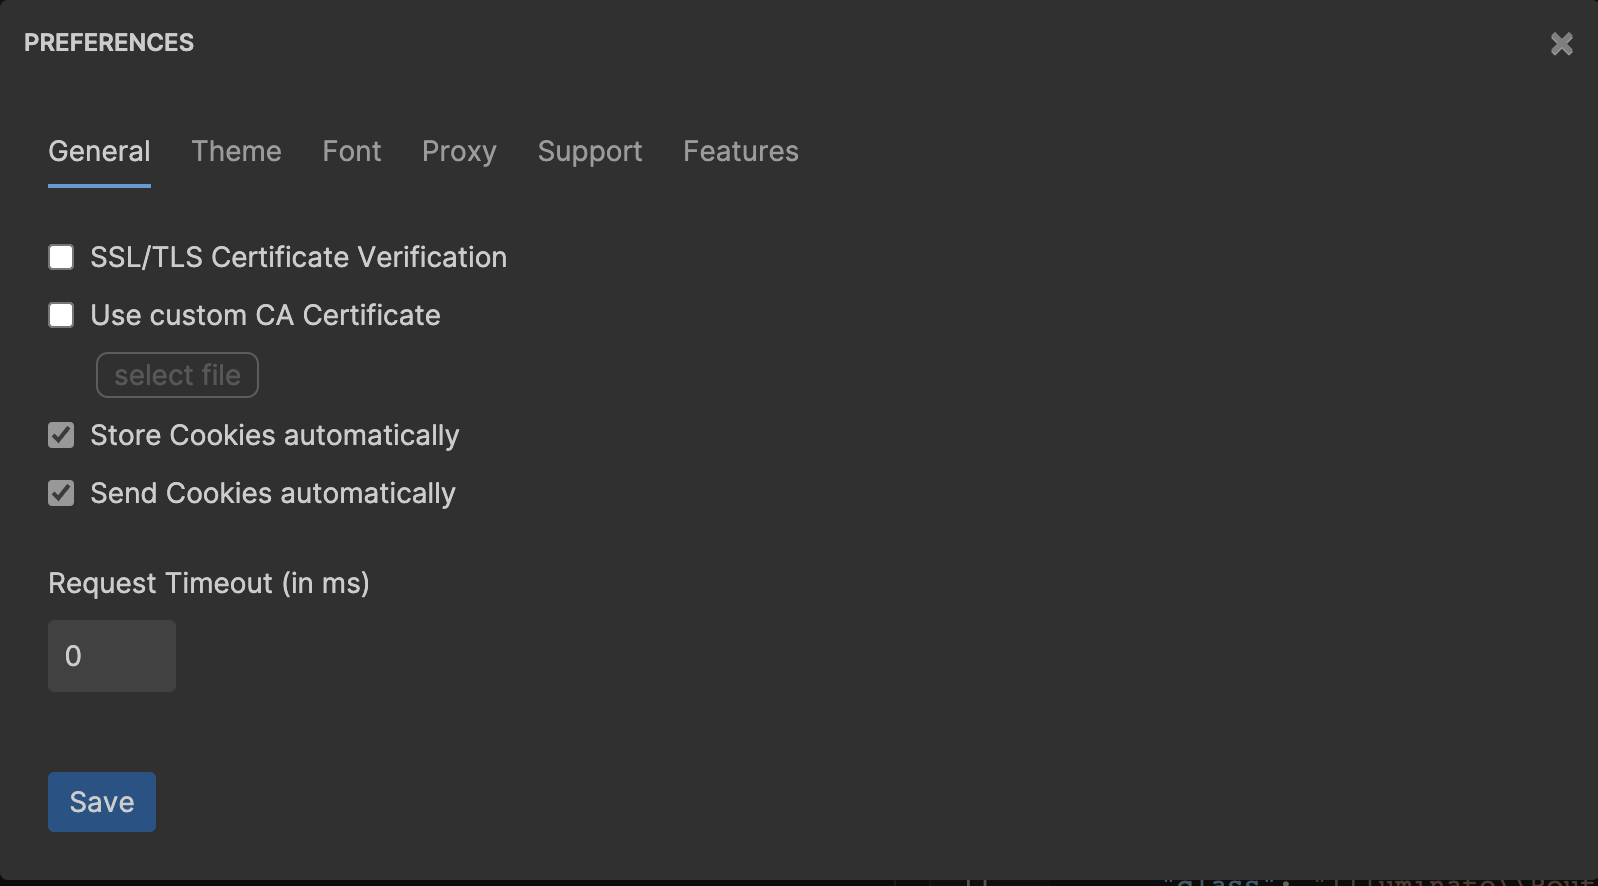Screen dimensions: 1598x886
Task: Switch to the Font tab
Action: [351, 151]
